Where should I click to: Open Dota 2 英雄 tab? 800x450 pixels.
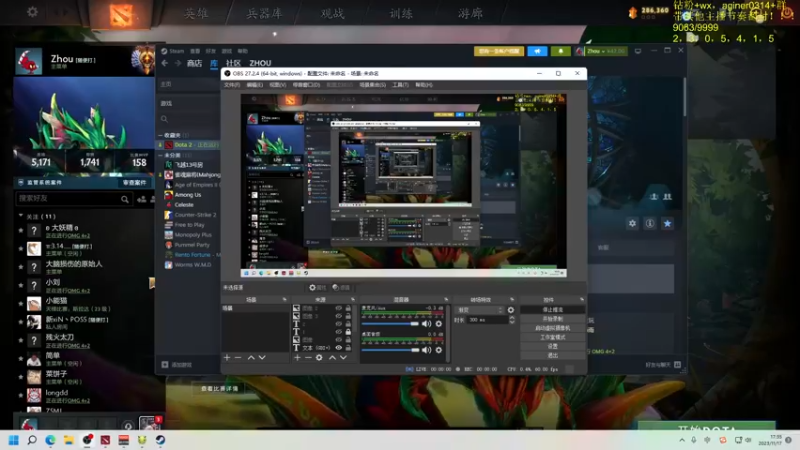196,13
